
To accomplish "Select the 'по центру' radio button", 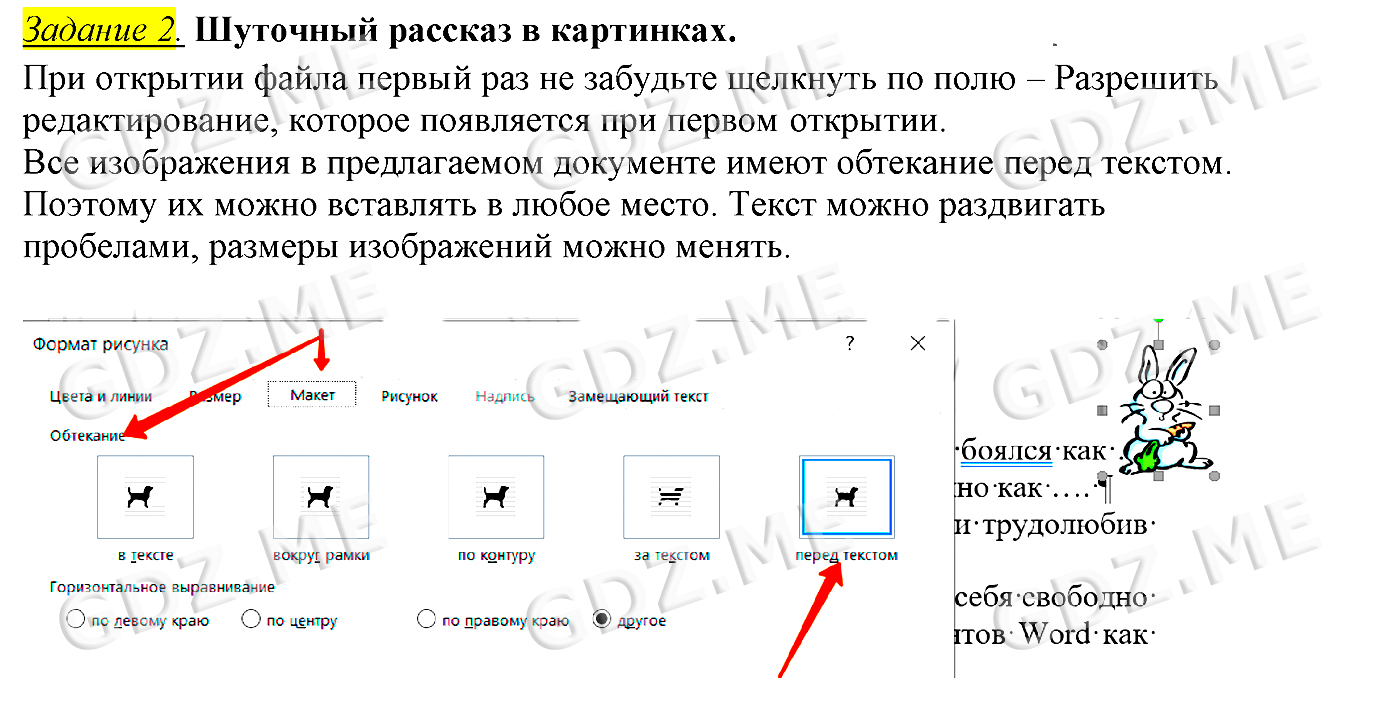I will pyautogui.click(x=251, y=620).
